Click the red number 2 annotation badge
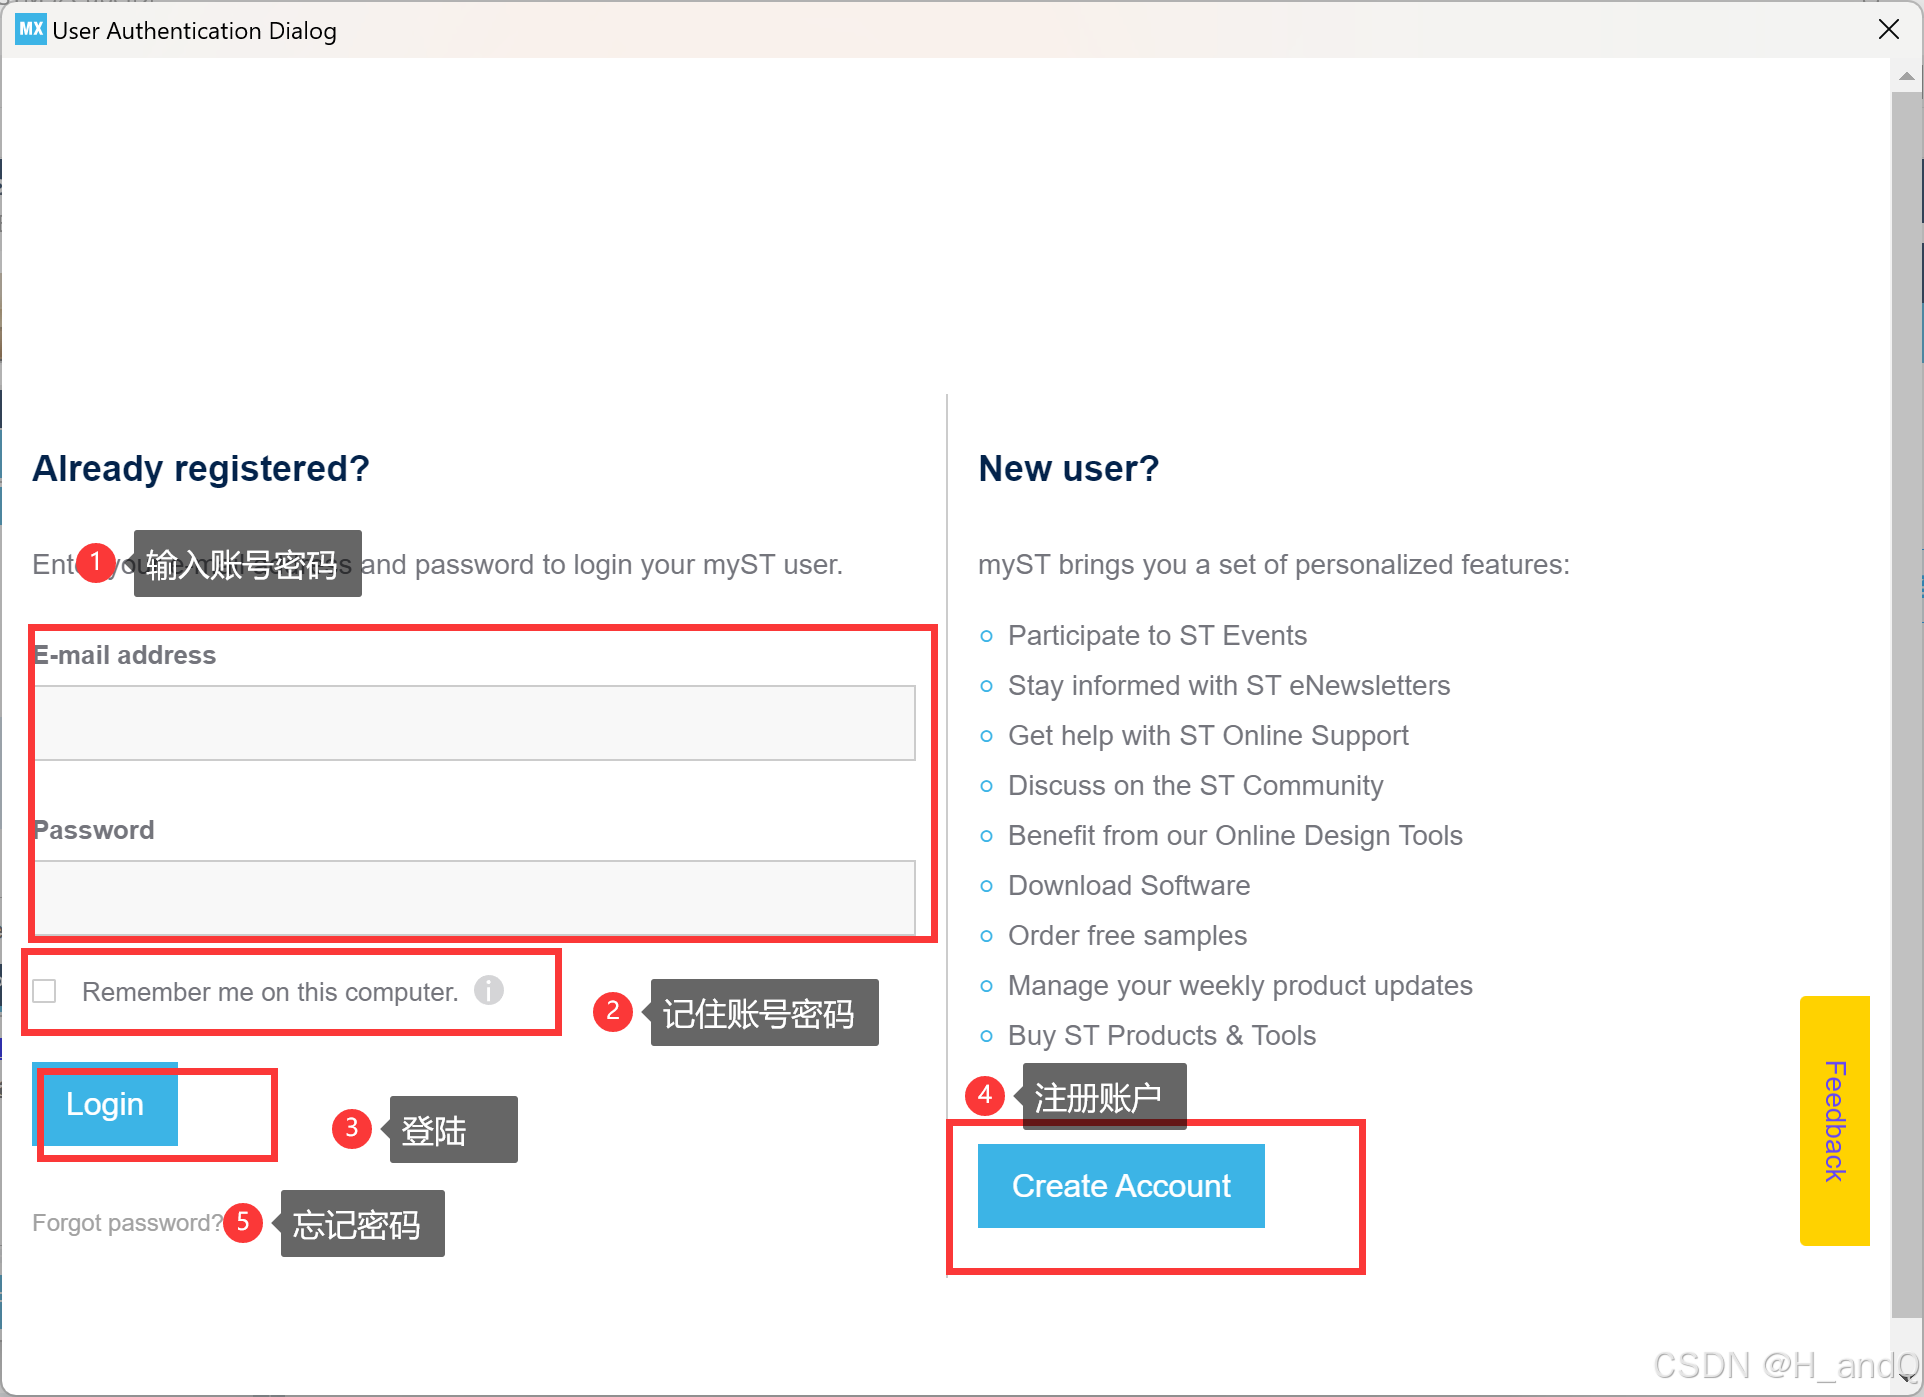Viewport: 1924px width, 1397px height. click(612, 1011)
